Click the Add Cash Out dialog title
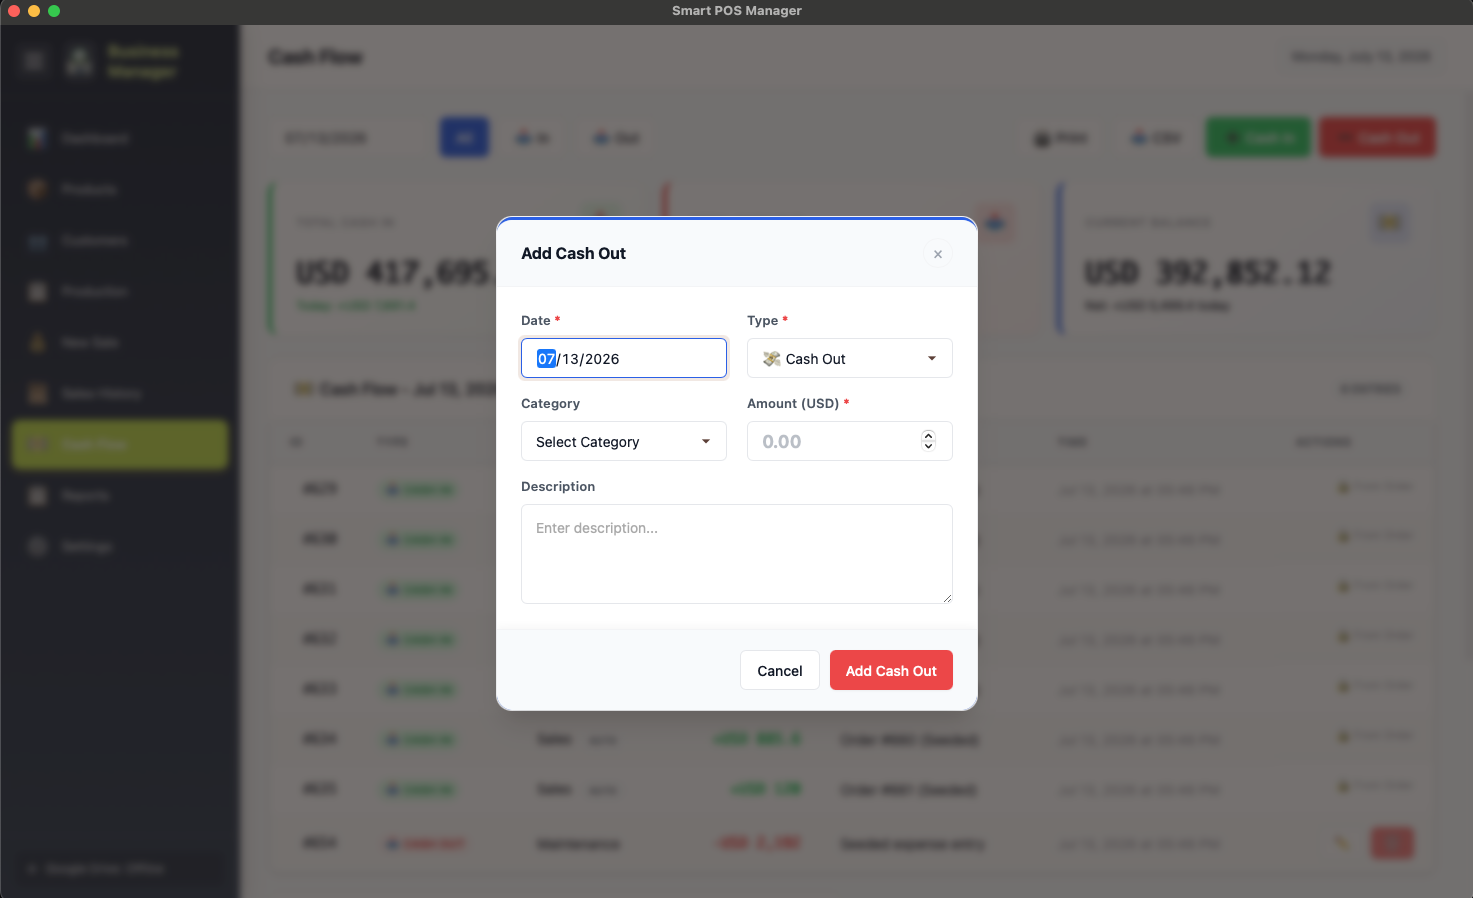Screen dimensions: 1473x898 point(573,254)
